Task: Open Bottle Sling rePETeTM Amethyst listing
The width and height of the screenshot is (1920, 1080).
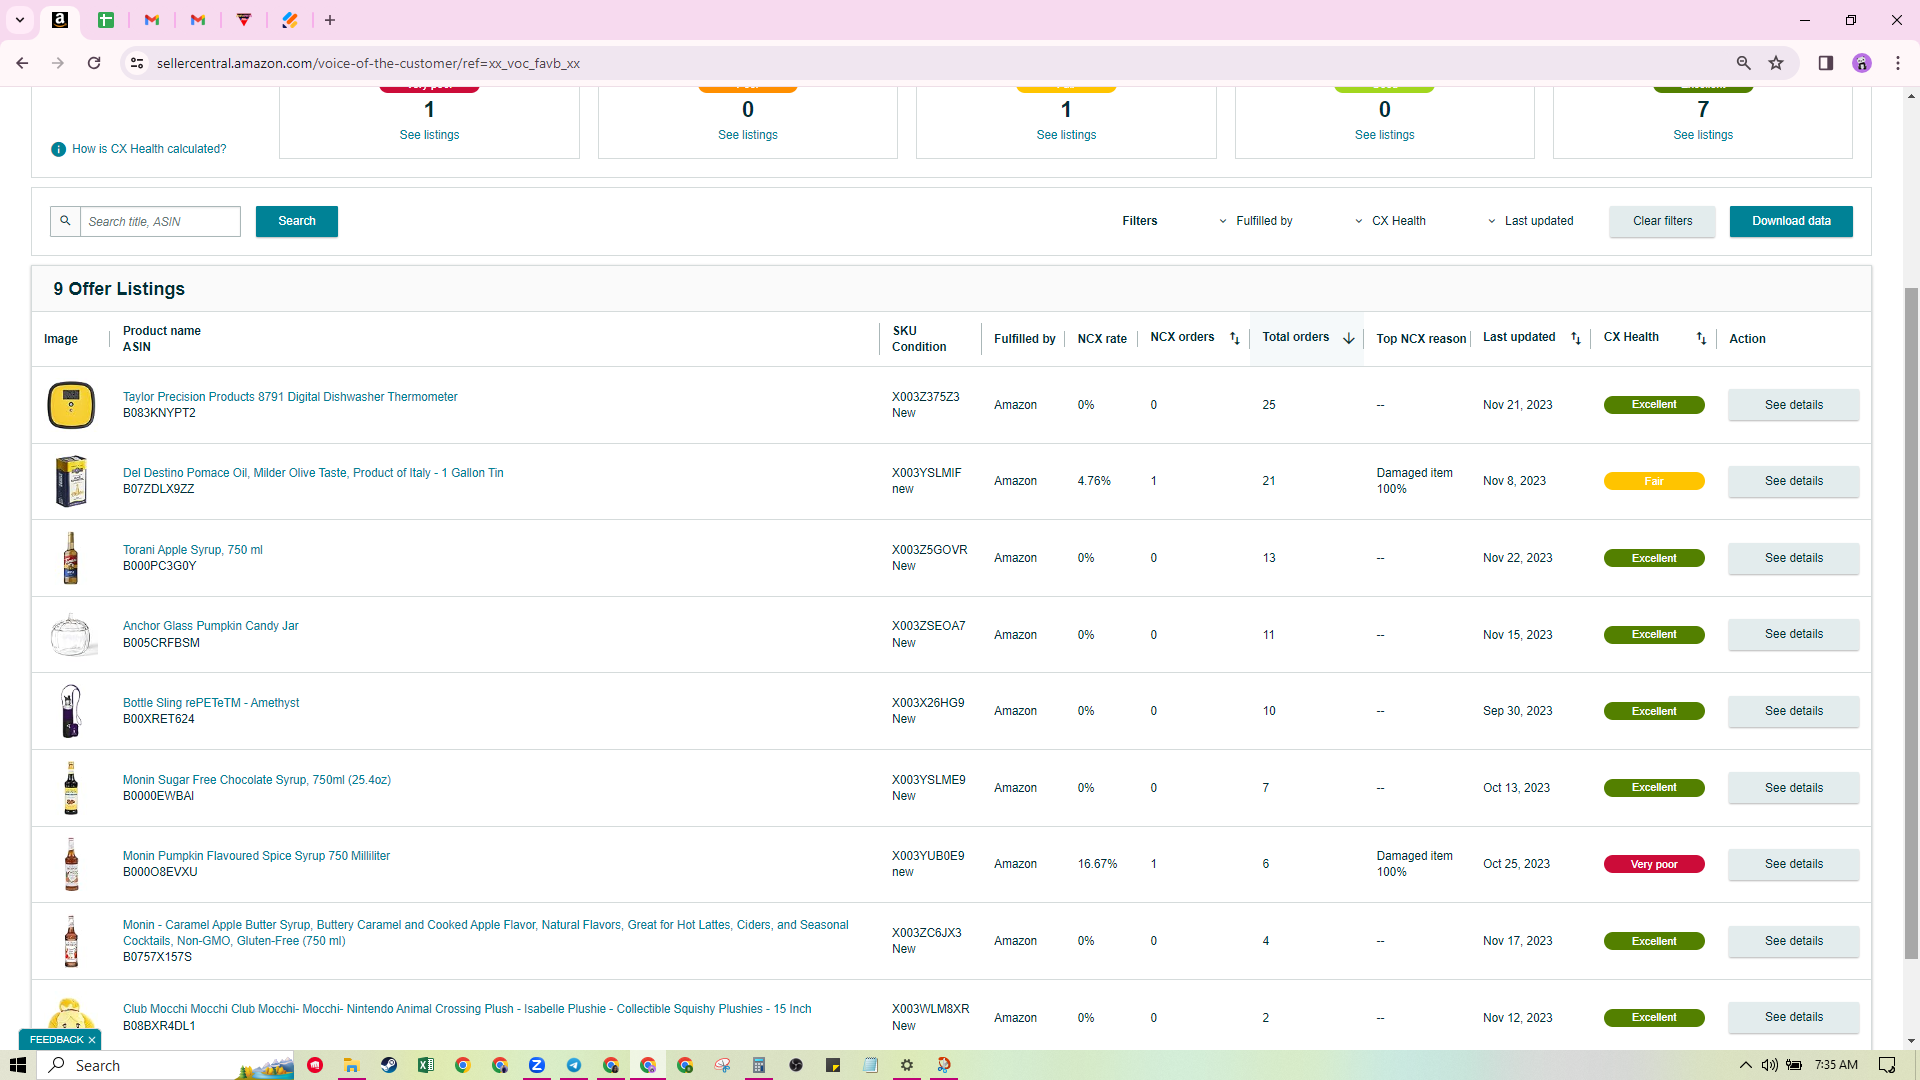Action: [x=211, y=703]
